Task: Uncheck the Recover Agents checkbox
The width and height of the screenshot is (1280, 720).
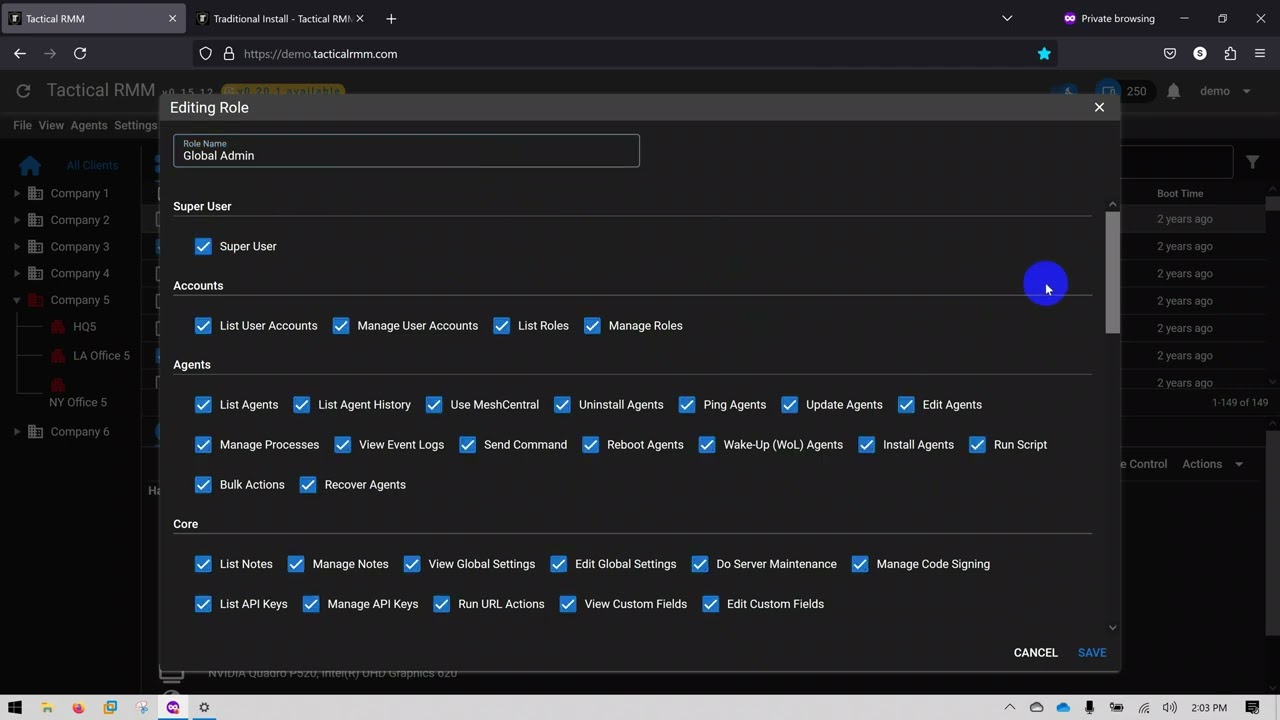Action: click(308, 485)
